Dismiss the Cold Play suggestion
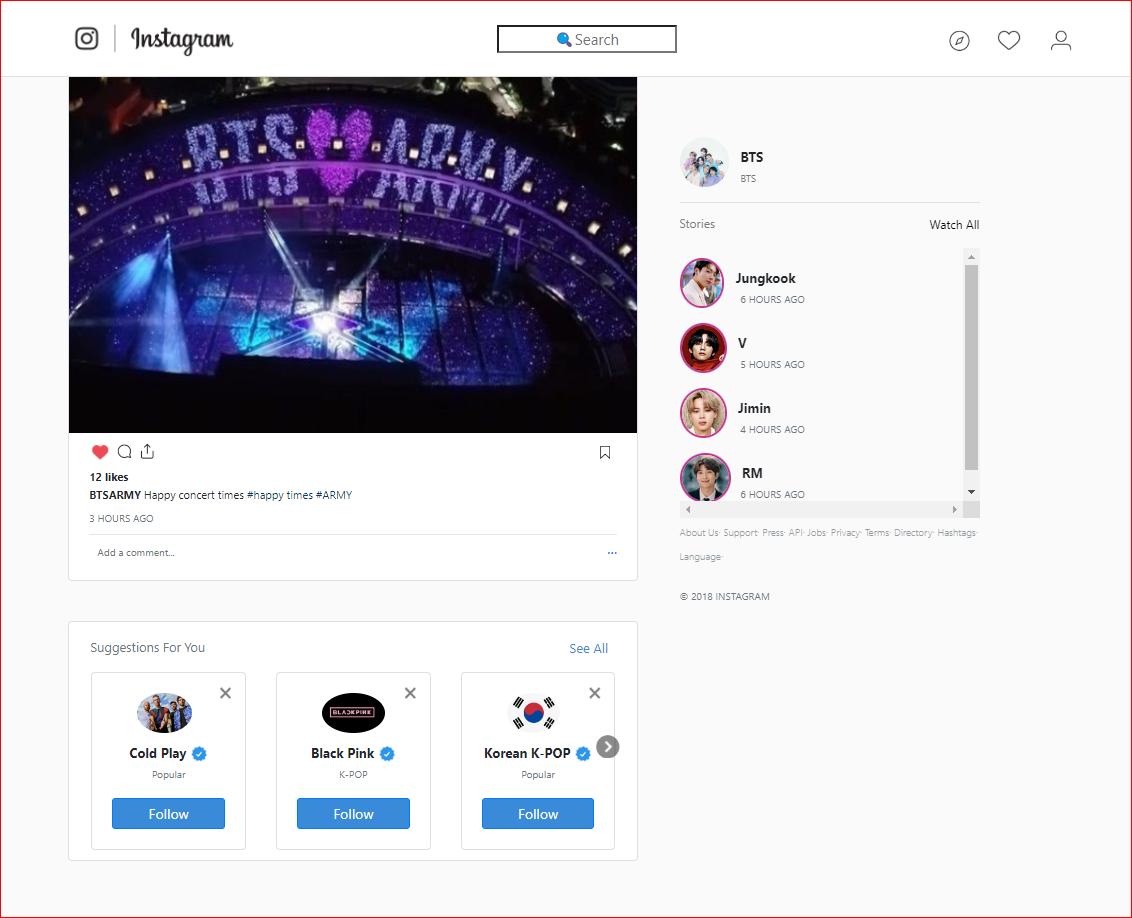Image resolution: width=1132 pixels, height=918 pixels. click(225, 692)
